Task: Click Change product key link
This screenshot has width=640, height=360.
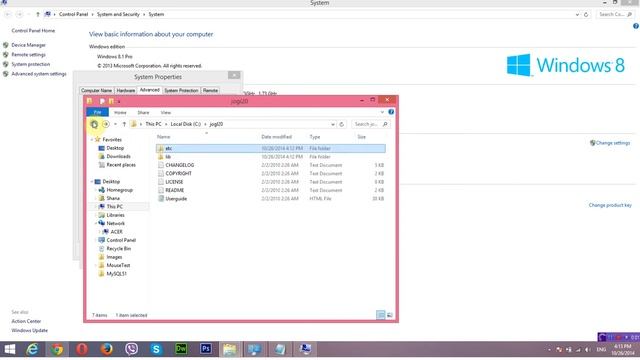Action: (610, 205)
